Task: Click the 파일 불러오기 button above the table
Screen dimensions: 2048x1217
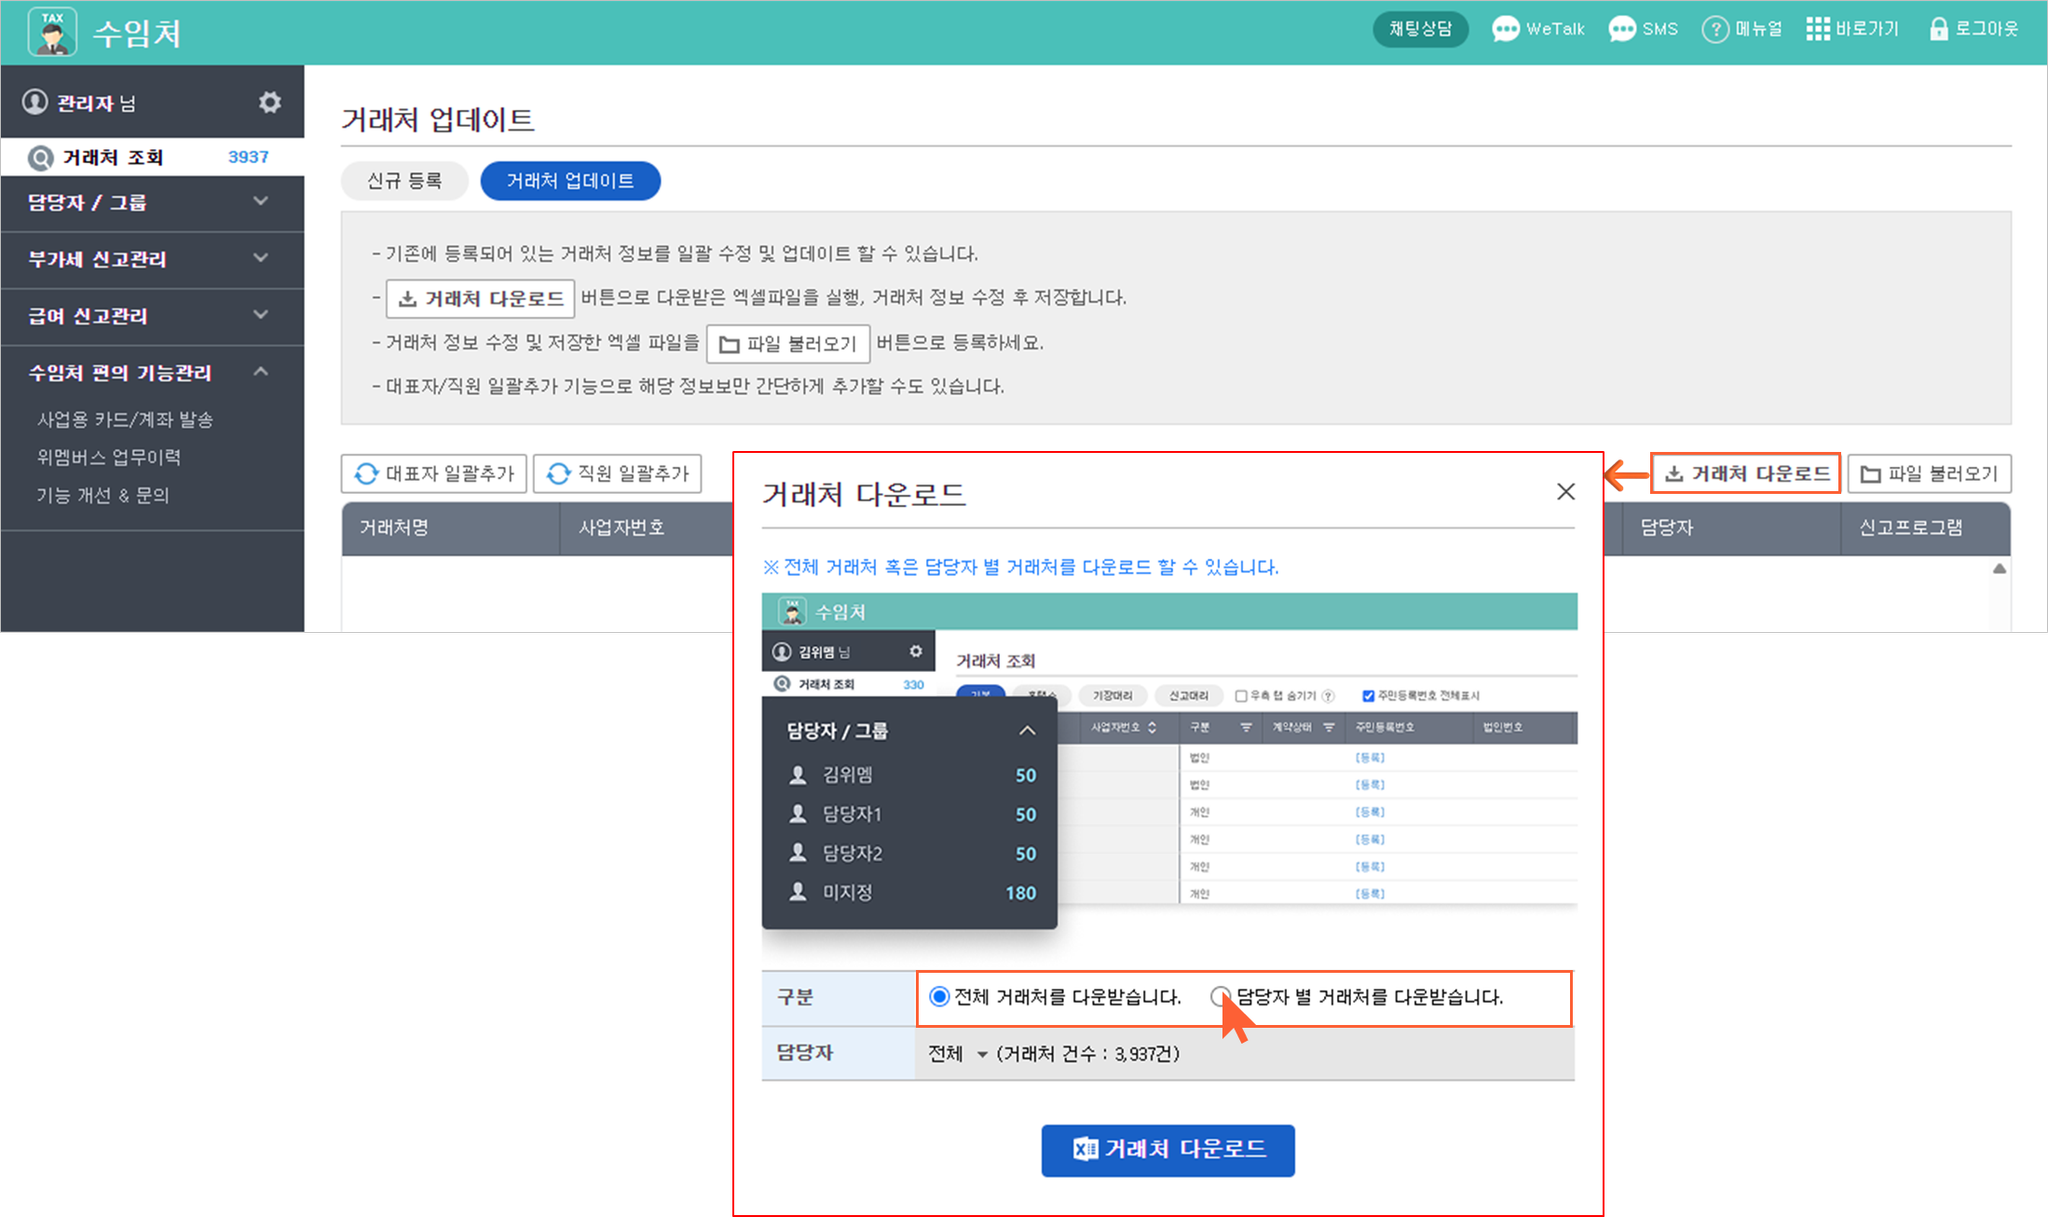Action: click(x=1929, y=474)
